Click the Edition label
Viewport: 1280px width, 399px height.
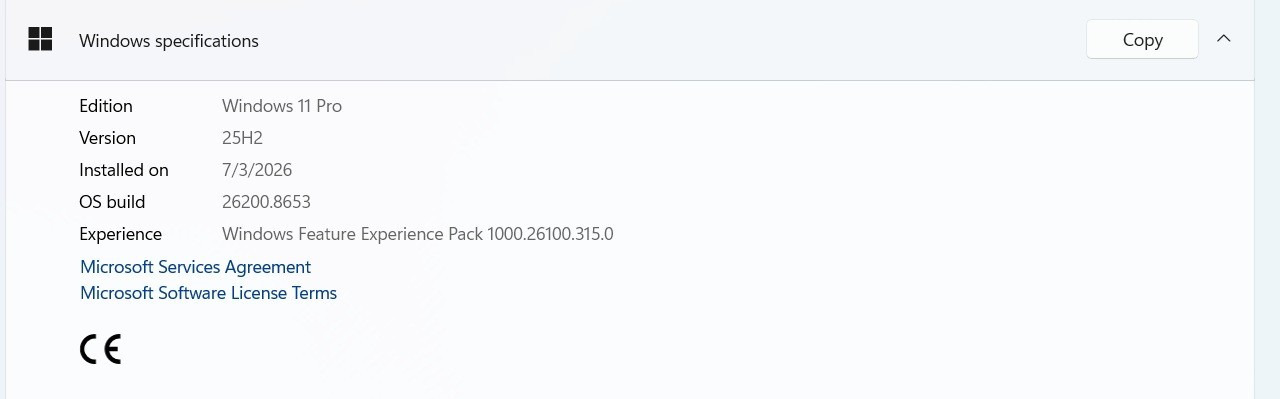[x=106, y=106]
